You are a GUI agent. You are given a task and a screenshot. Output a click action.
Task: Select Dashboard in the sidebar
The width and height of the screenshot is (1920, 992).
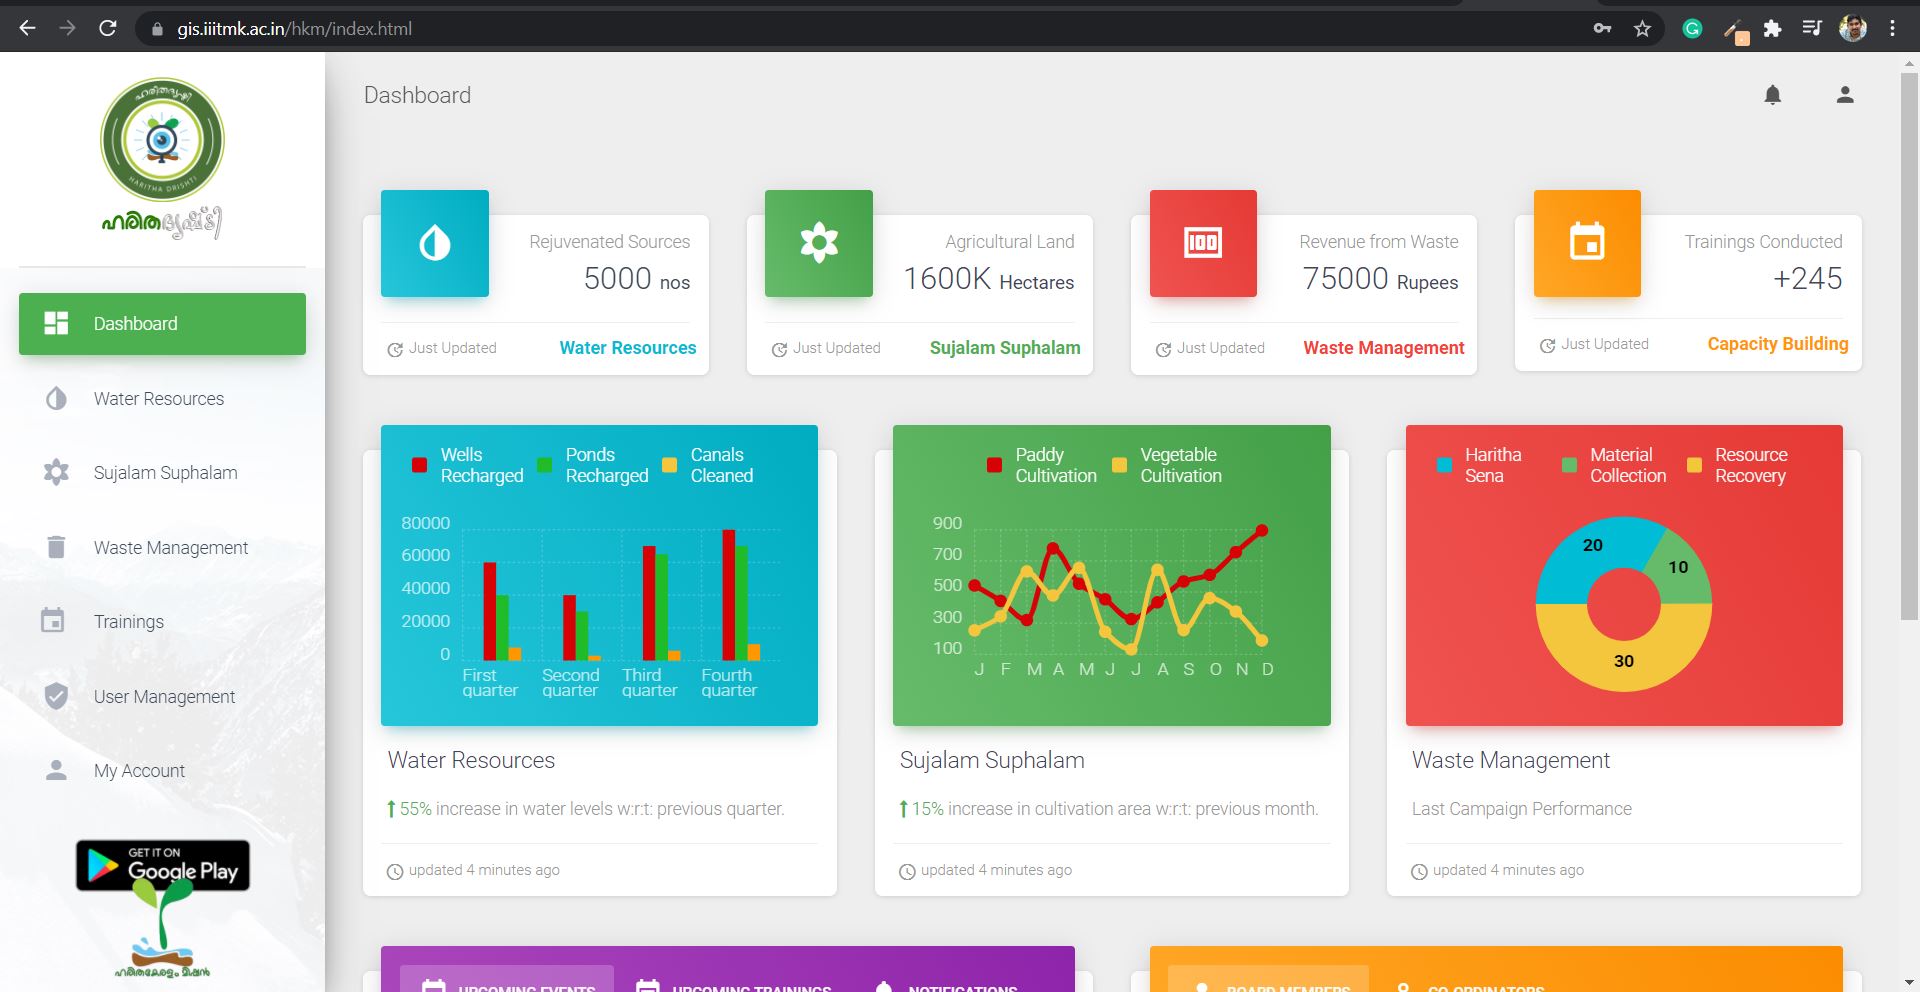(162, 324)
